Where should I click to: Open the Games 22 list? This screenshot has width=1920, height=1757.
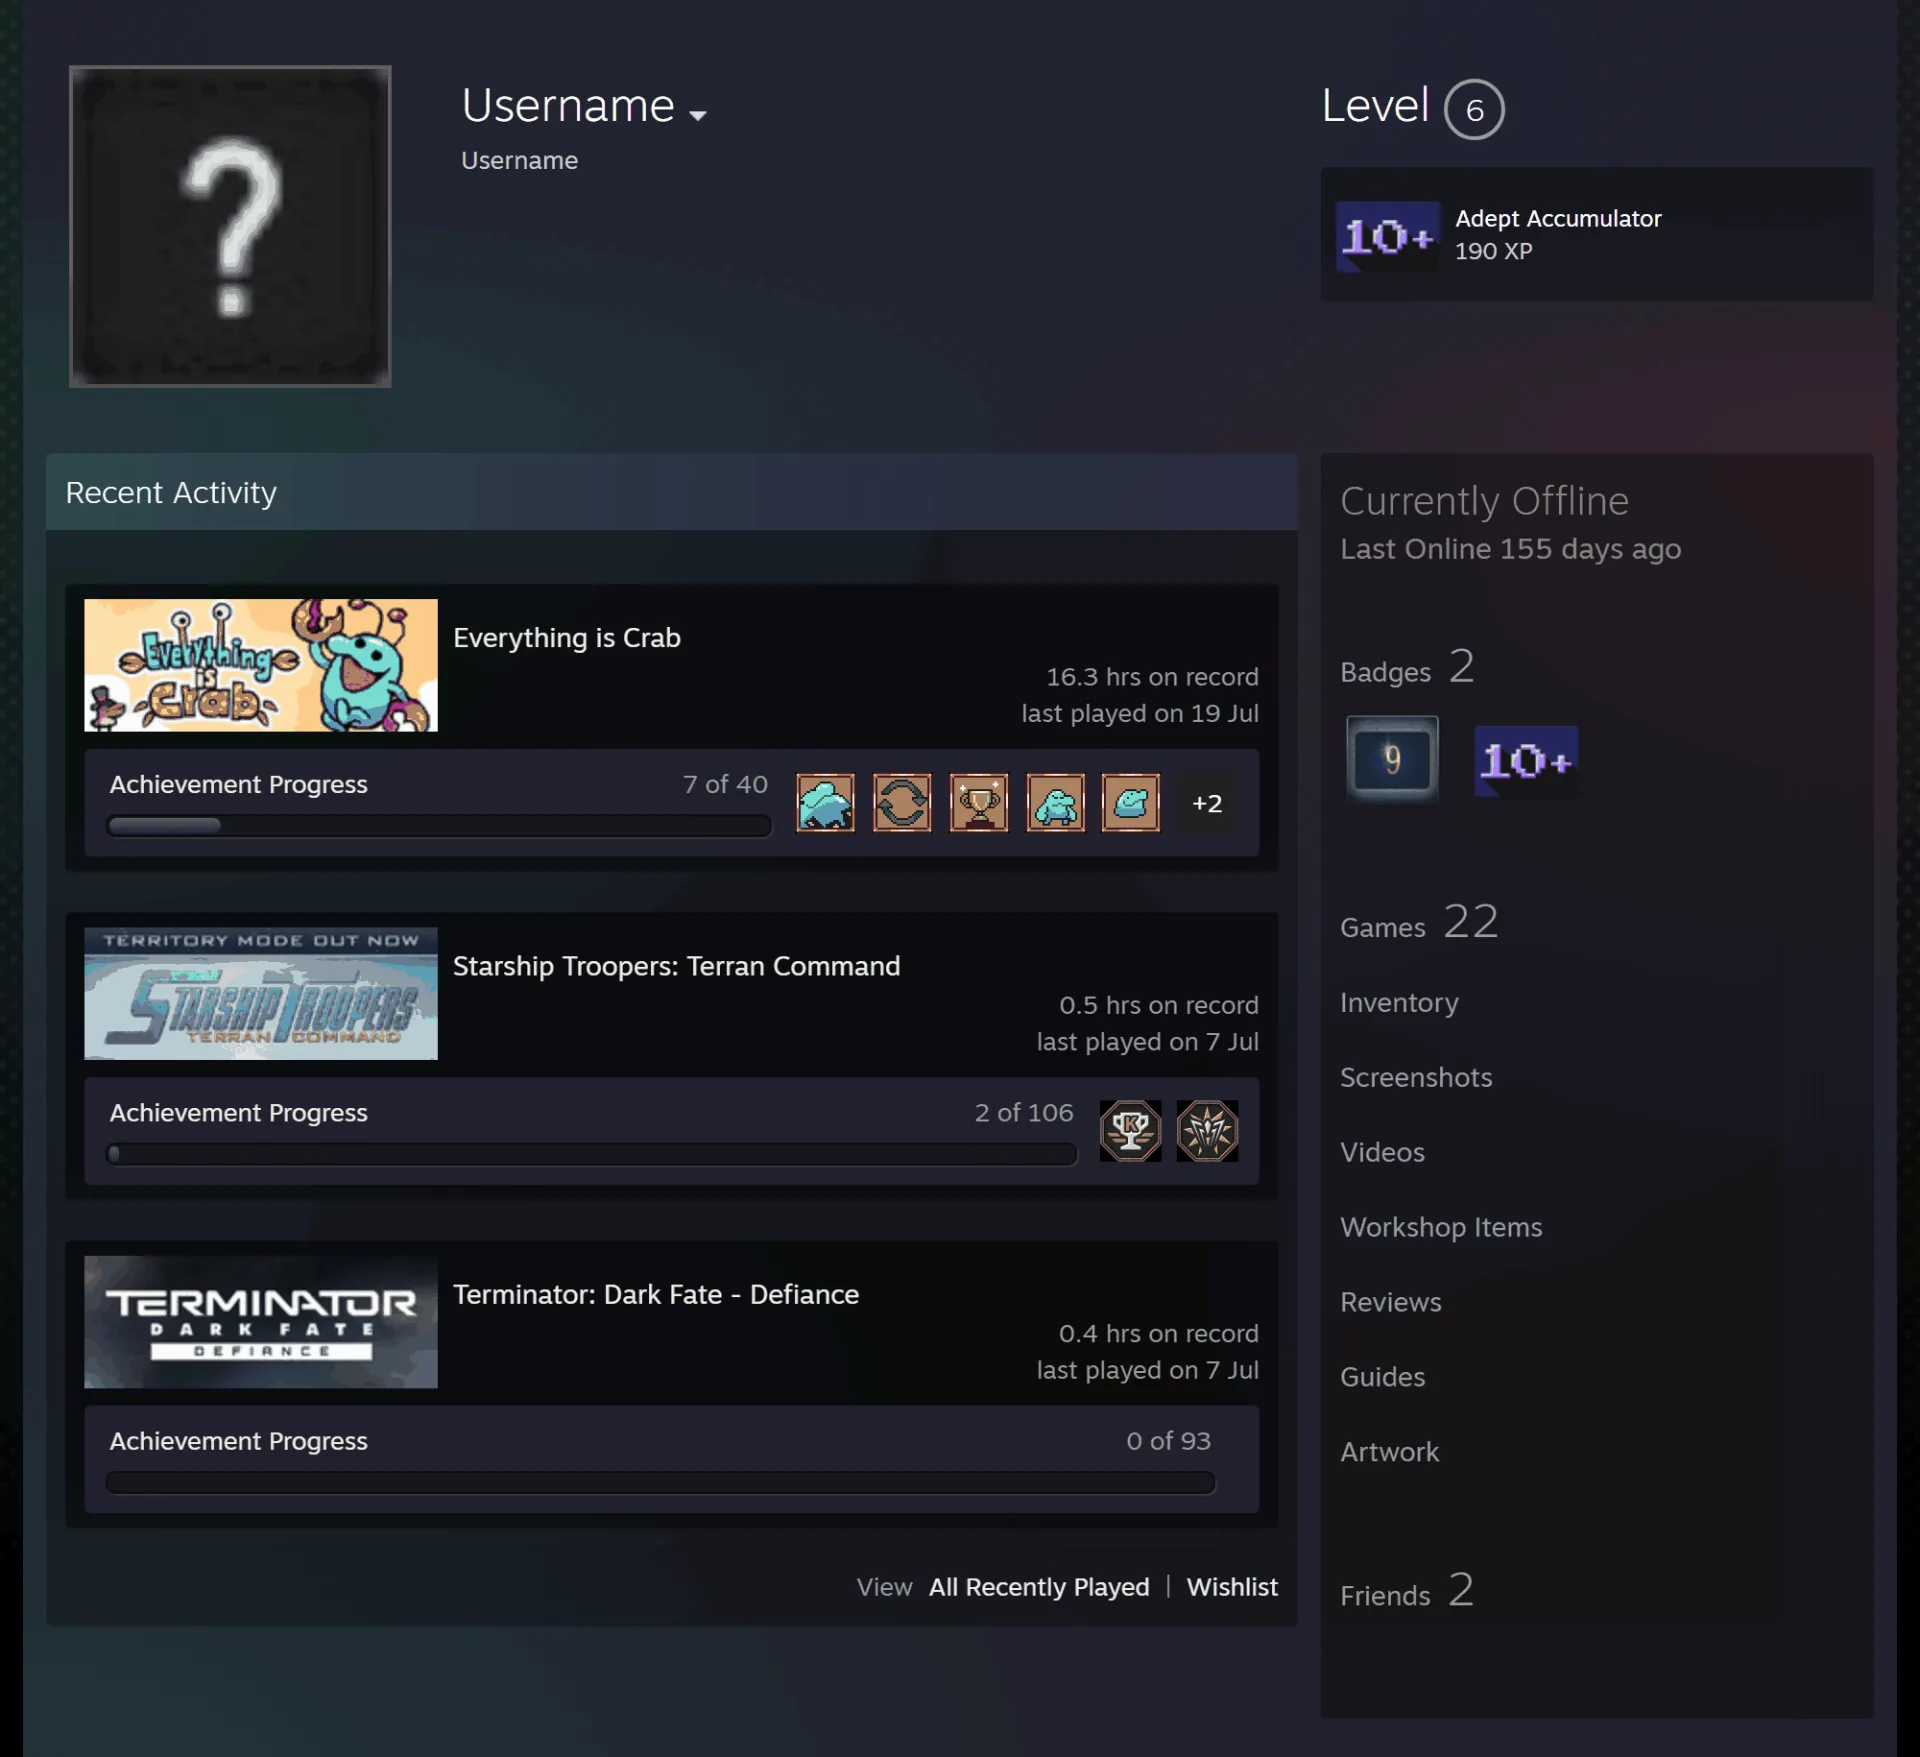[1419, 923]
